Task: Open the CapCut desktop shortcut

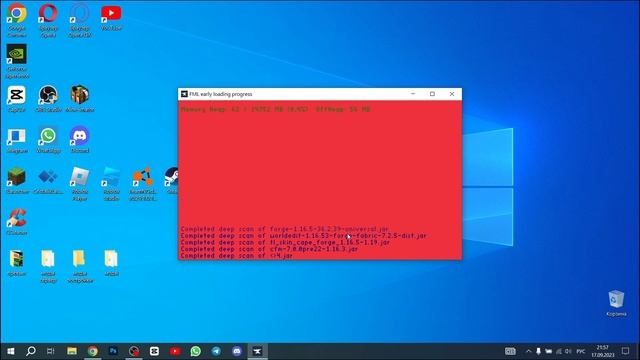Action: coord(17,99)
